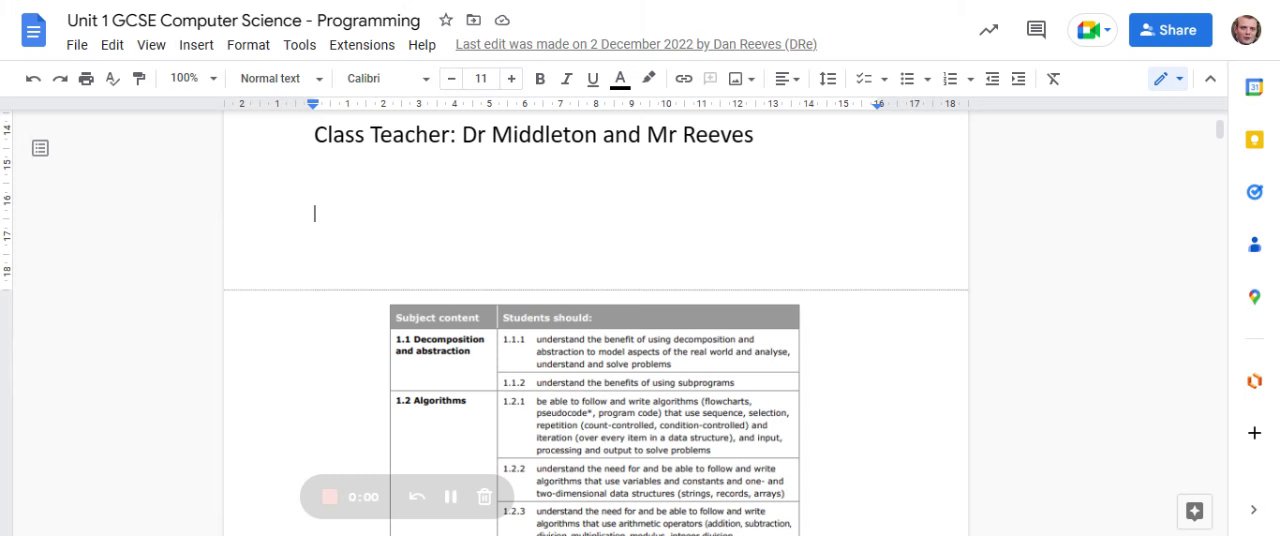The width and height of the screenshot is (1280, 536).
Task: Click the font size 11 field
Action: coord(482,78)
